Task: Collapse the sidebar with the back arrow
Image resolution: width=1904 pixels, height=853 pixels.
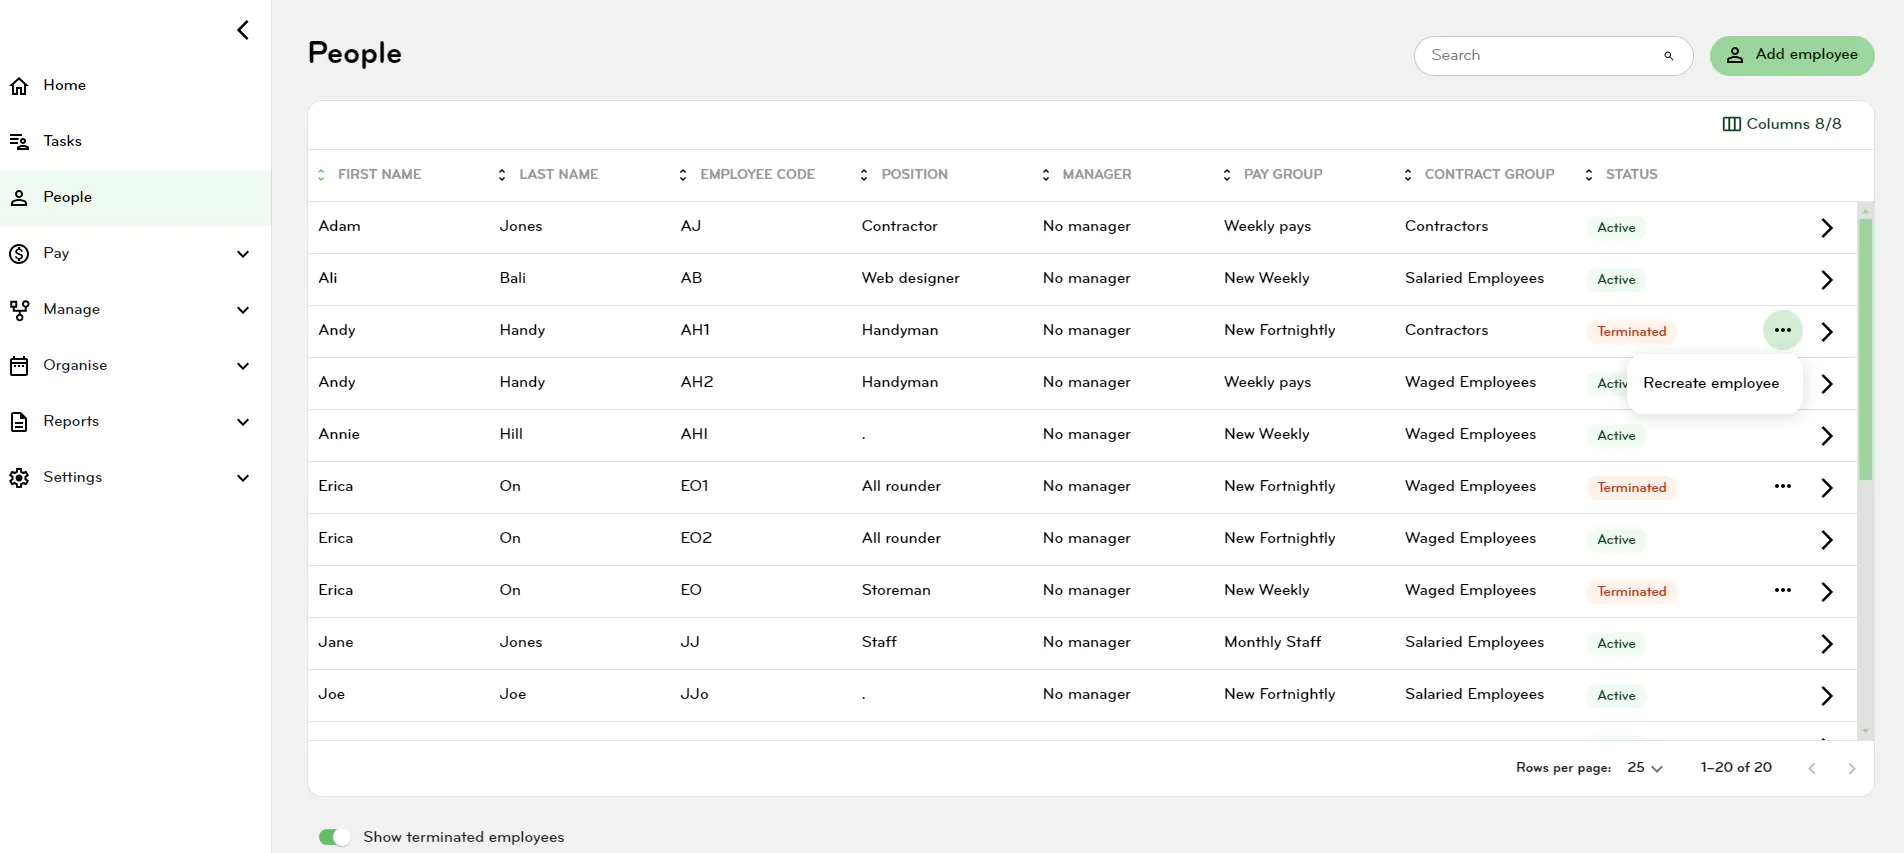Action: click(243, 30)
